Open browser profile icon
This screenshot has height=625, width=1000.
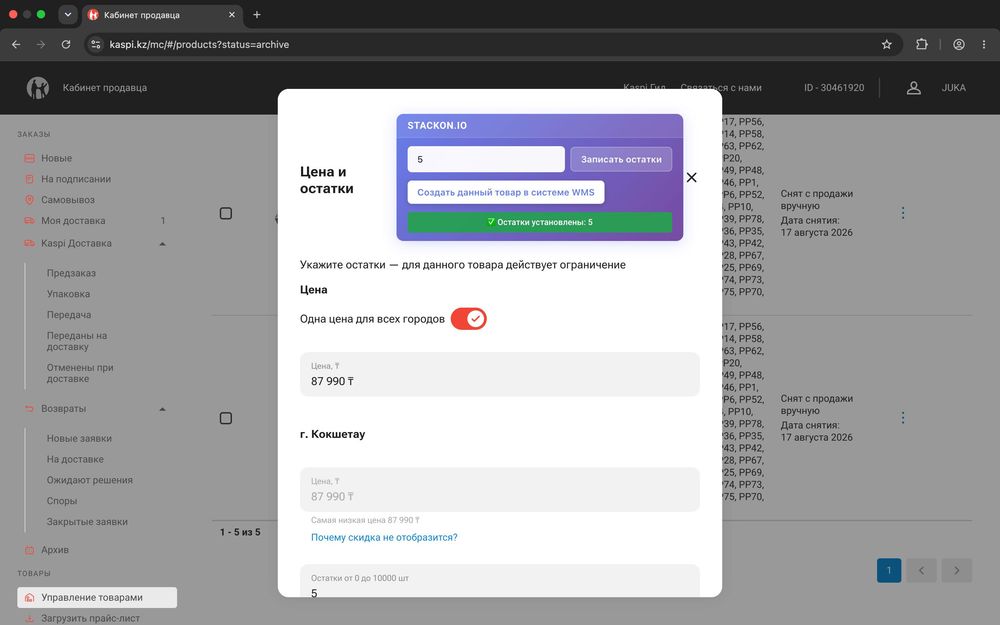[959, 45]
